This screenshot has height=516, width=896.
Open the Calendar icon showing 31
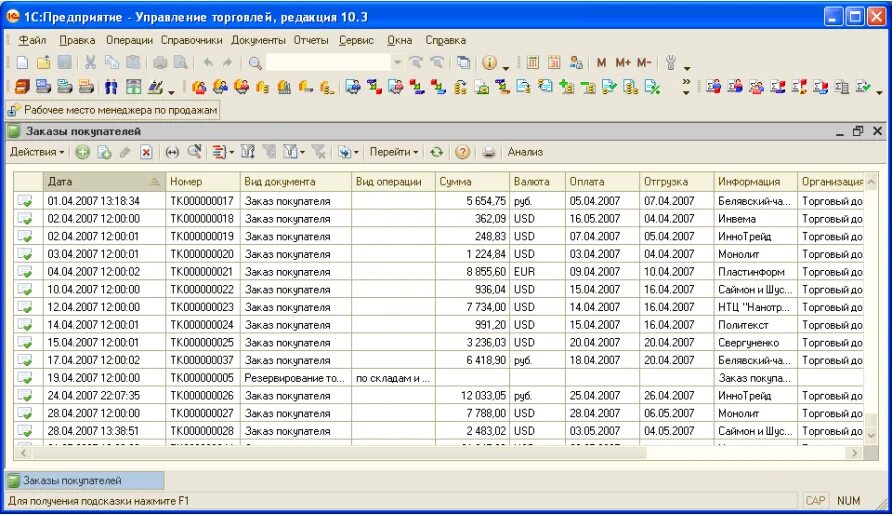(x=554, y=62)
